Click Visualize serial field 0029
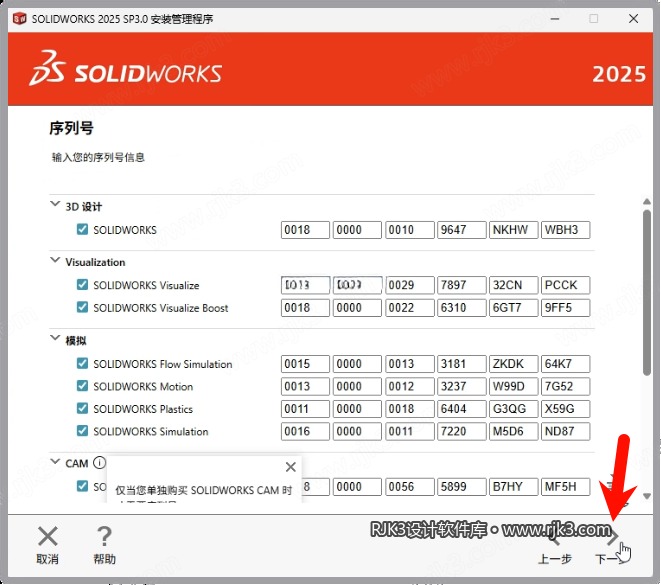 coord(409,285)
